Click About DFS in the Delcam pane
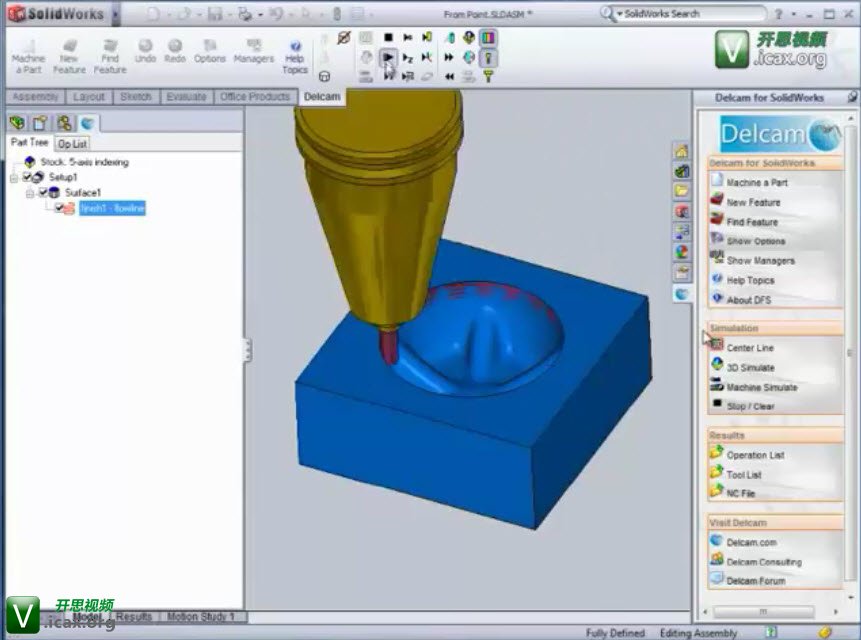Screen dimensions: 861x640 pyautogui.click(x=748, y=300)
